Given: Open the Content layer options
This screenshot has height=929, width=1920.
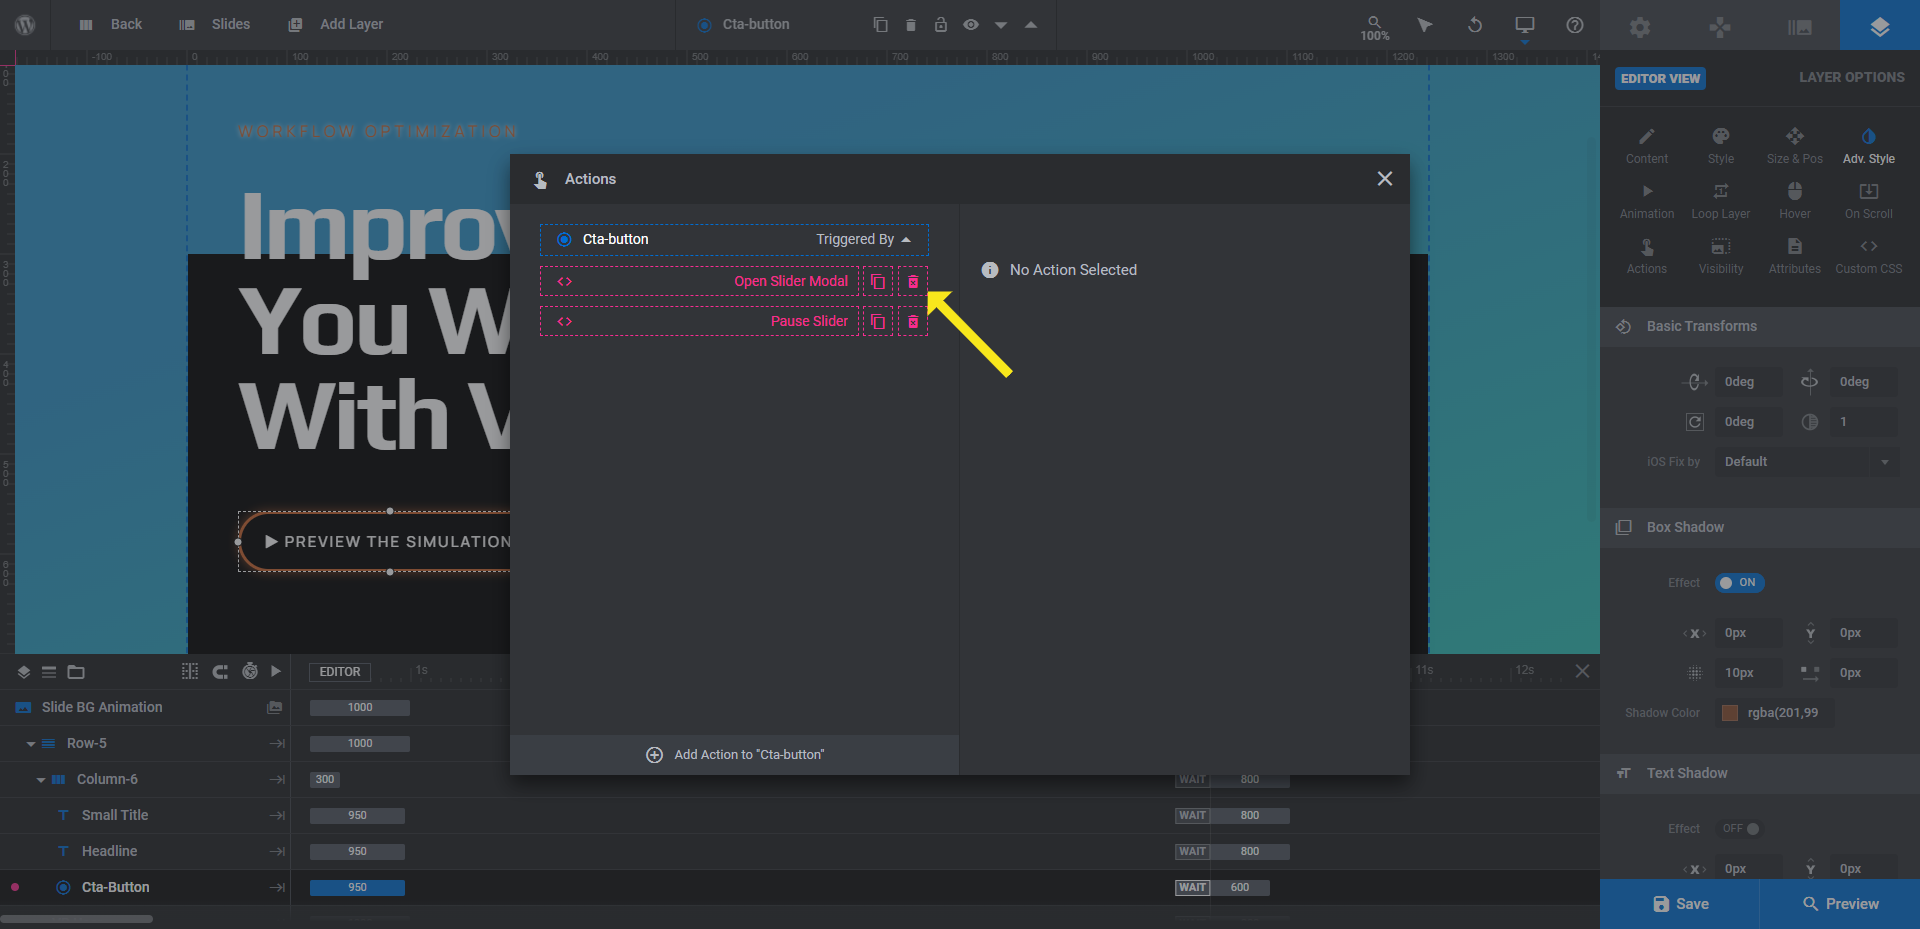Looking at the screenshot, I should (x=1647, y=146).
